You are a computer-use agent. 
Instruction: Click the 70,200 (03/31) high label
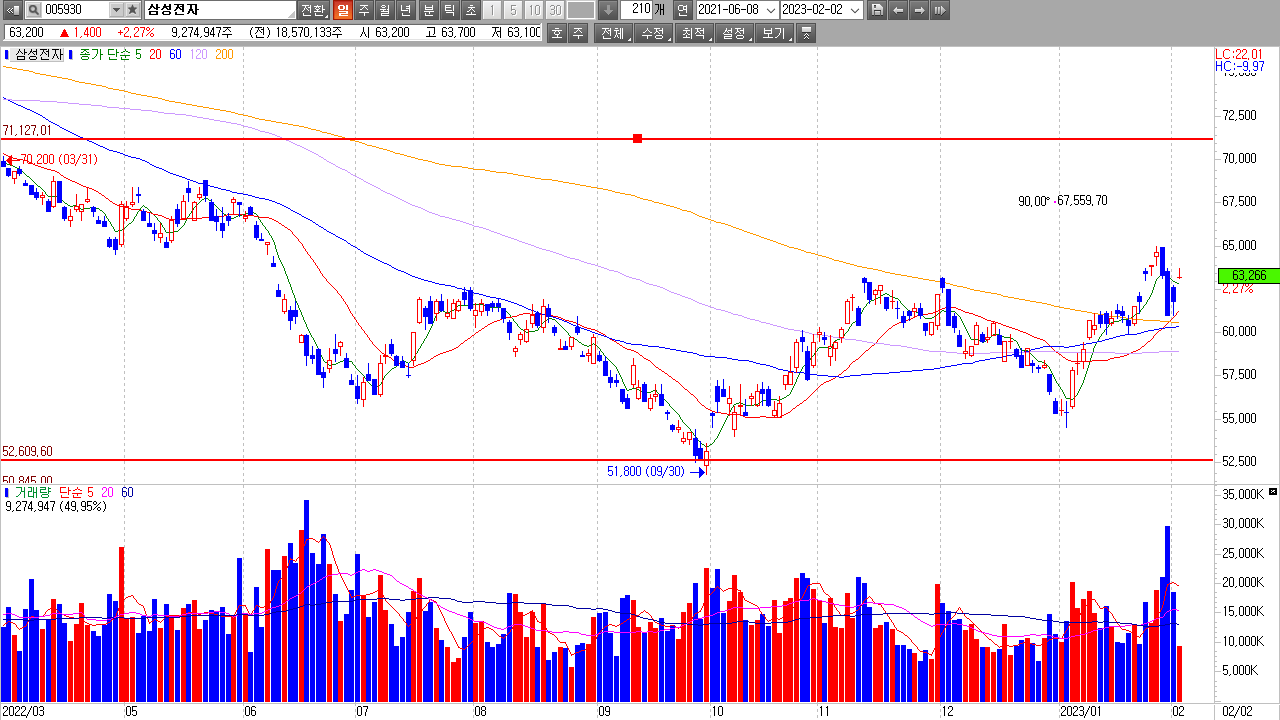(x=58, y=159)
